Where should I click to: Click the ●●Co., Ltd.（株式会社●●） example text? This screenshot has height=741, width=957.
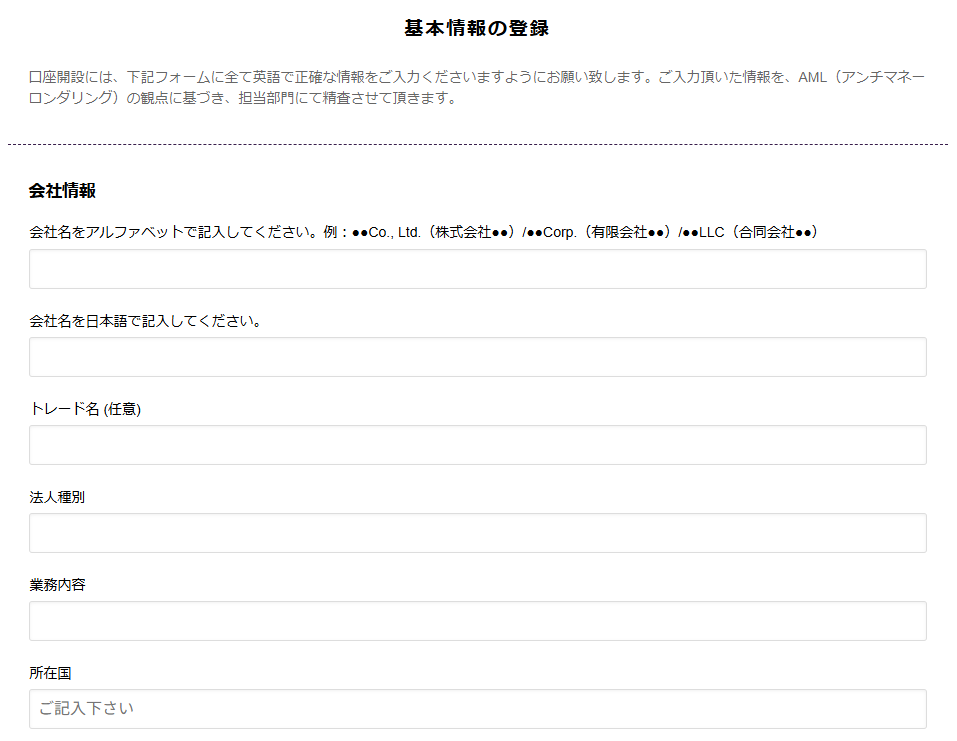click(x=435, y=232)
